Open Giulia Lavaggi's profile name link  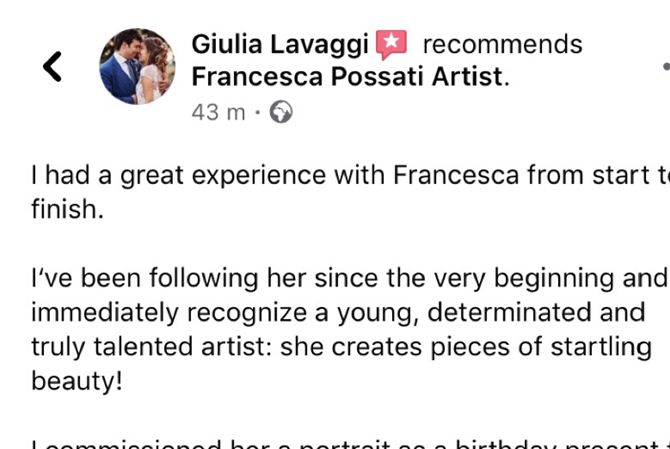pos(280,44)
